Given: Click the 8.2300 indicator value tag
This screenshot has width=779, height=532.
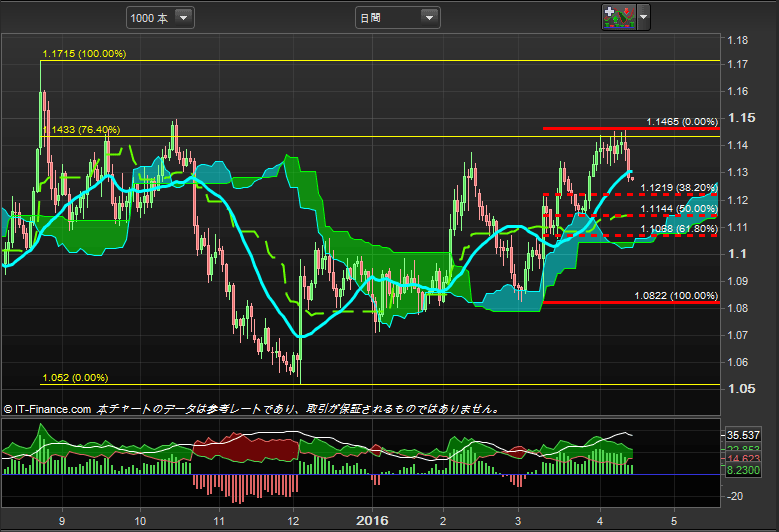Looking at the screenshot, I should tap(743, 470).
